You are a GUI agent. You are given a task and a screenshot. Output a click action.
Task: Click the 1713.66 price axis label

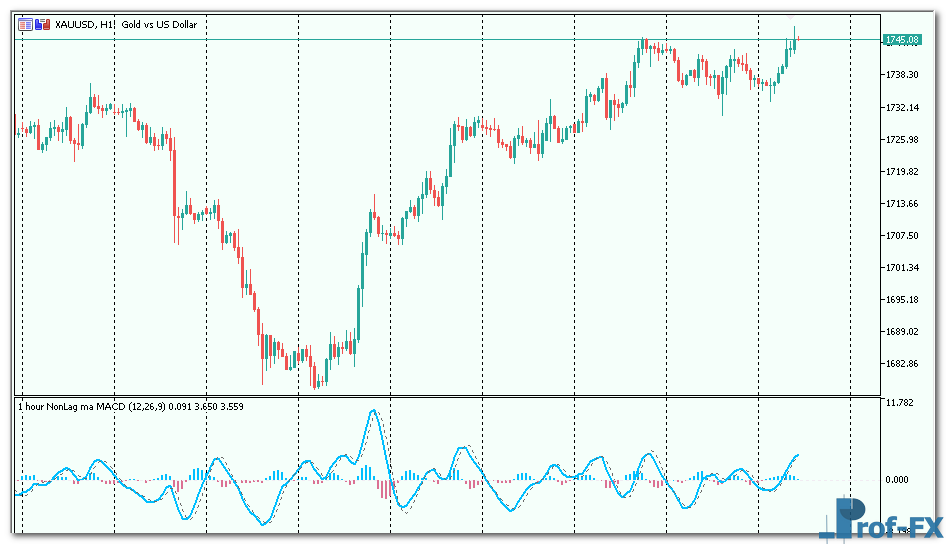pos(902,204)
